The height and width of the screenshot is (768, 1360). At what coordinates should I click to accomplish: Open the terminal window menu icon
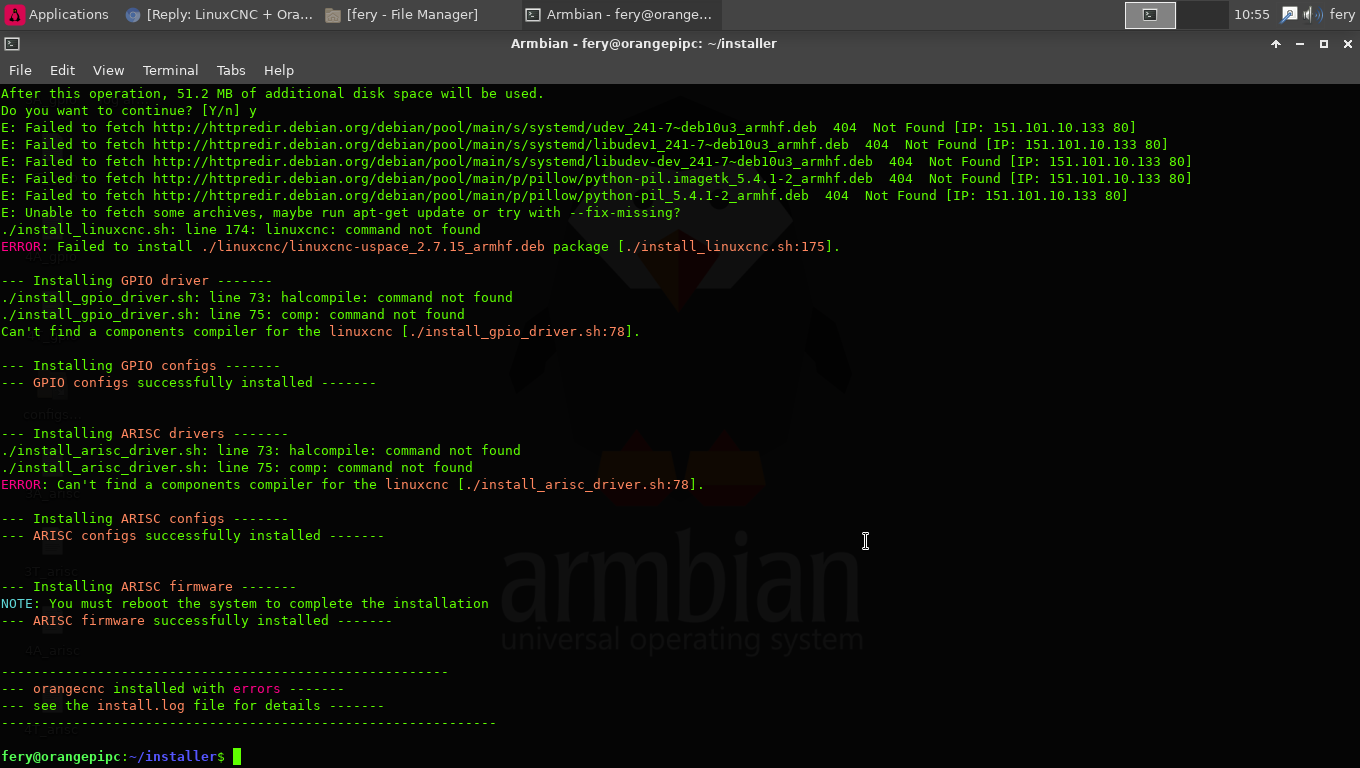pos(12,44)
